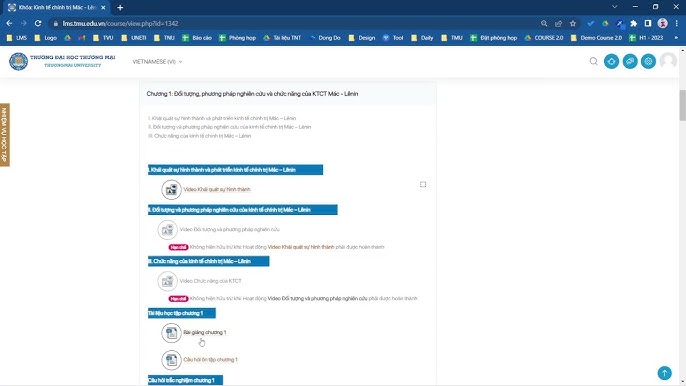Viewport: 686px width, 386px height.
Task: Open browser zoom magnifier icon in address bar
Action: pyautogui.click(x=544, y=24)
